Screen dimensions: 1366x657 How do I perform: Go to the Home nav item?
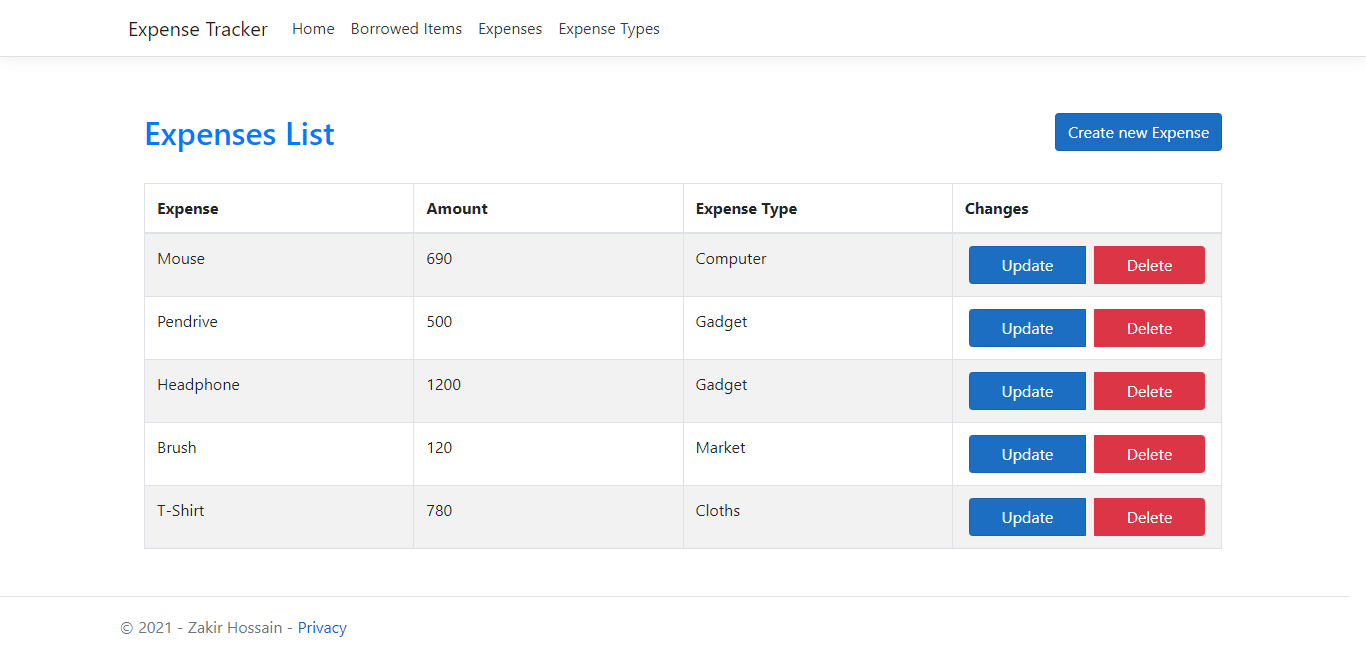[313, 29]
